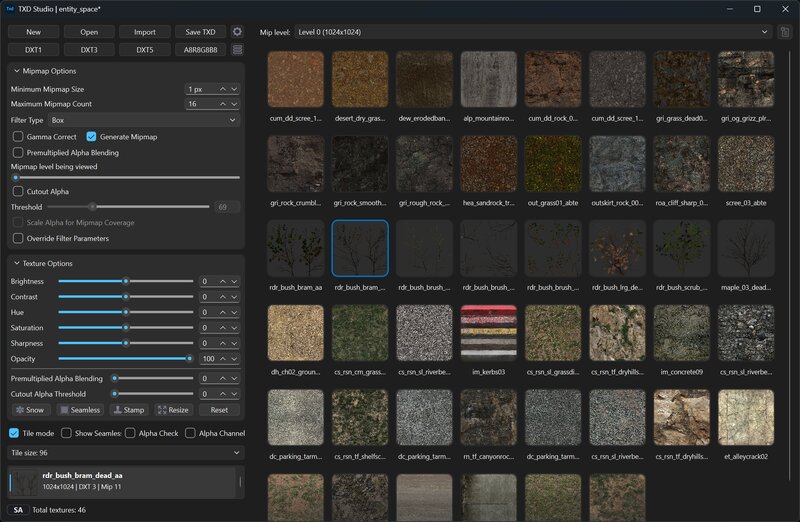Open the Filter Type dropdown
The height and width of the screenshot is (522, 800).
coord(144,120)
